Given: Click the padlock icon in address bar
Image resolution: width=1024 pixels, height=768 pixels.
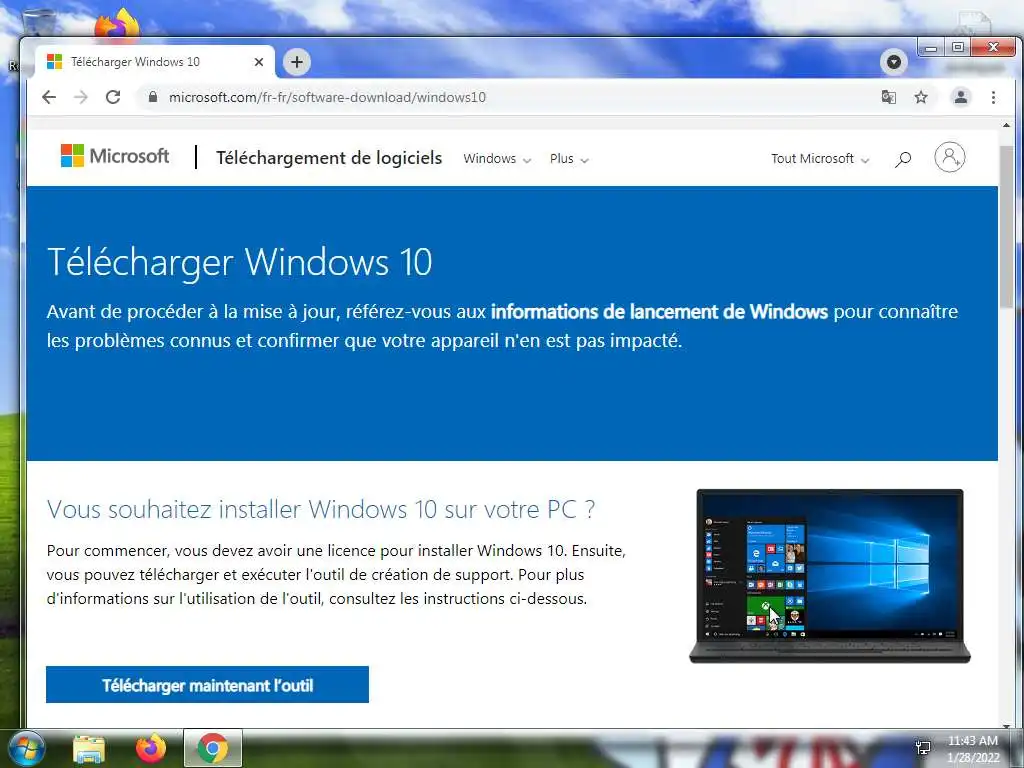Looking at the screenshot, I should (153, 97).
